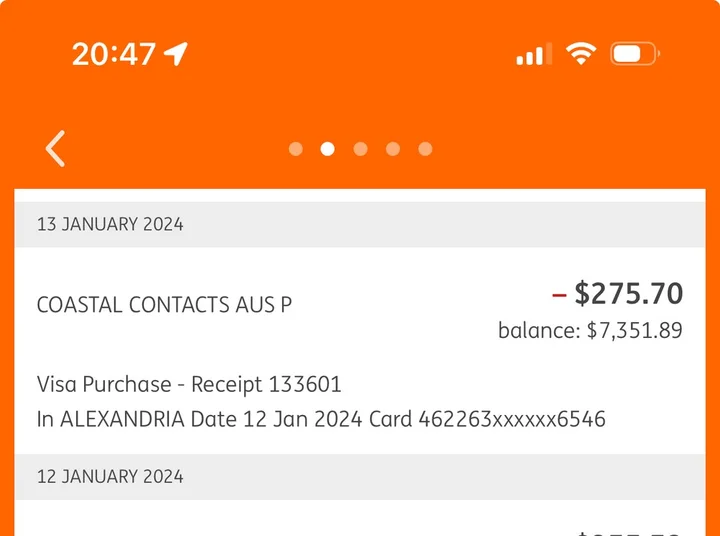Select the Visa Purchase Receipt 133601 text

(189, 384)
